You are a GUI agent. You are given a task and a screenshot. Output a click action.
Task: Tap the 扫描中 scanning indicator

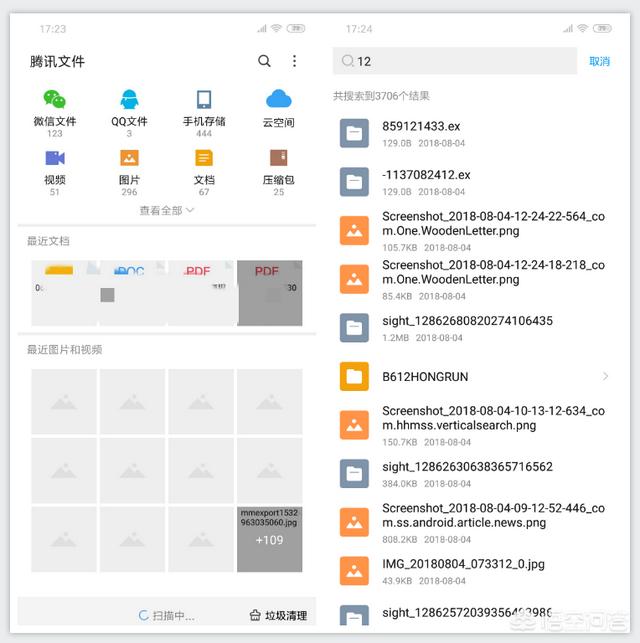(x=166, y=616)
